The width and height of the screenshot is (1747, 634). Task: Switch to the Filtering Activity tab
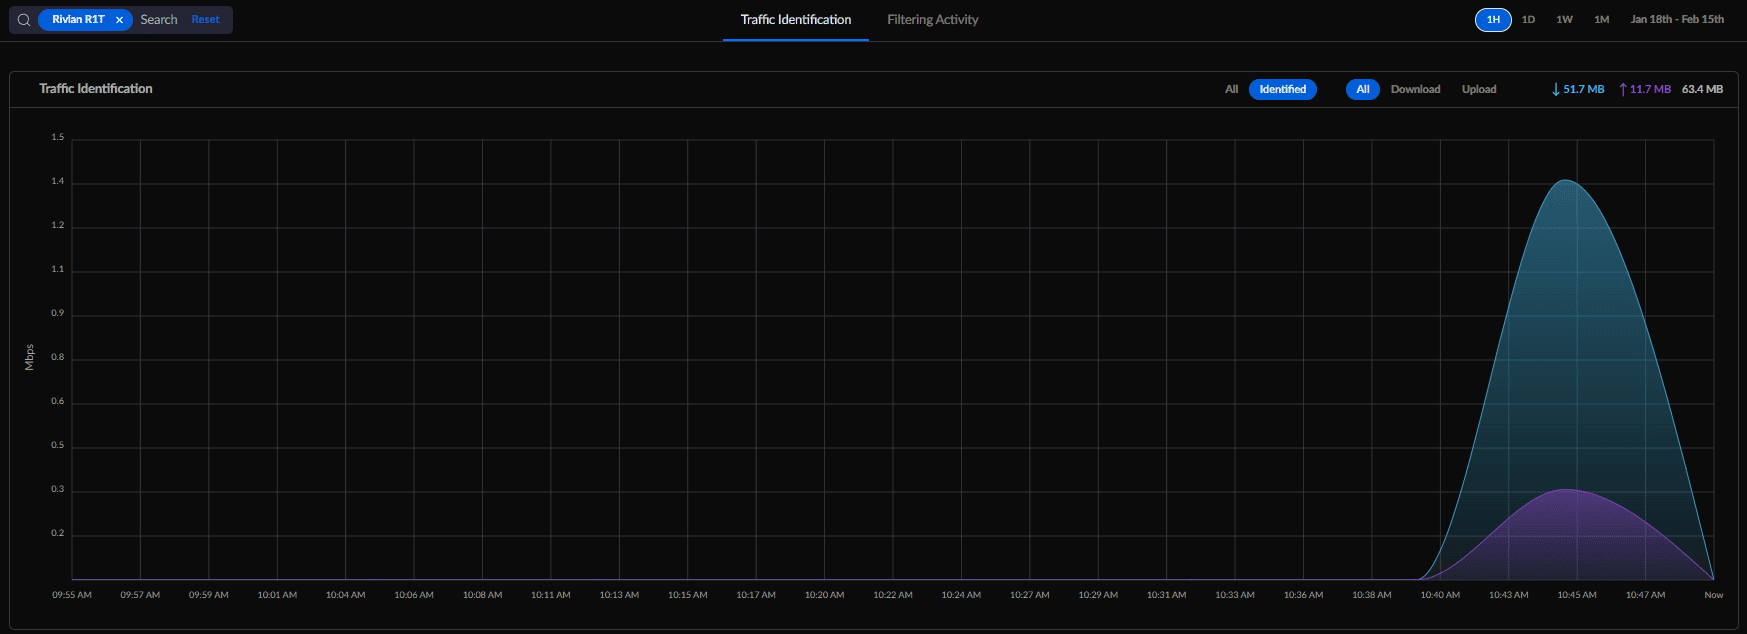coord(933,20)
